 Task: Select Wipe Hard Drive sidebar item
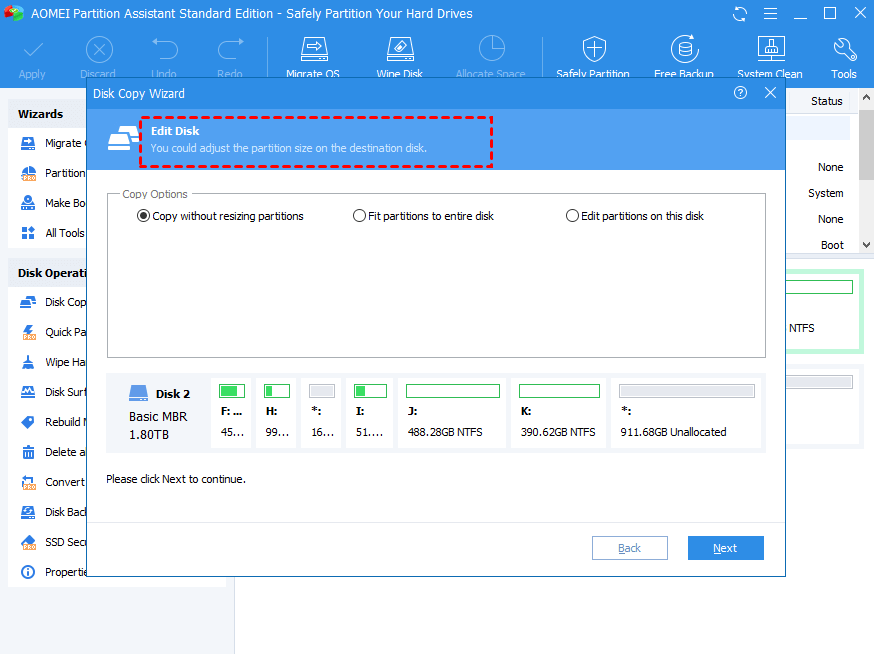click(54, 362)
